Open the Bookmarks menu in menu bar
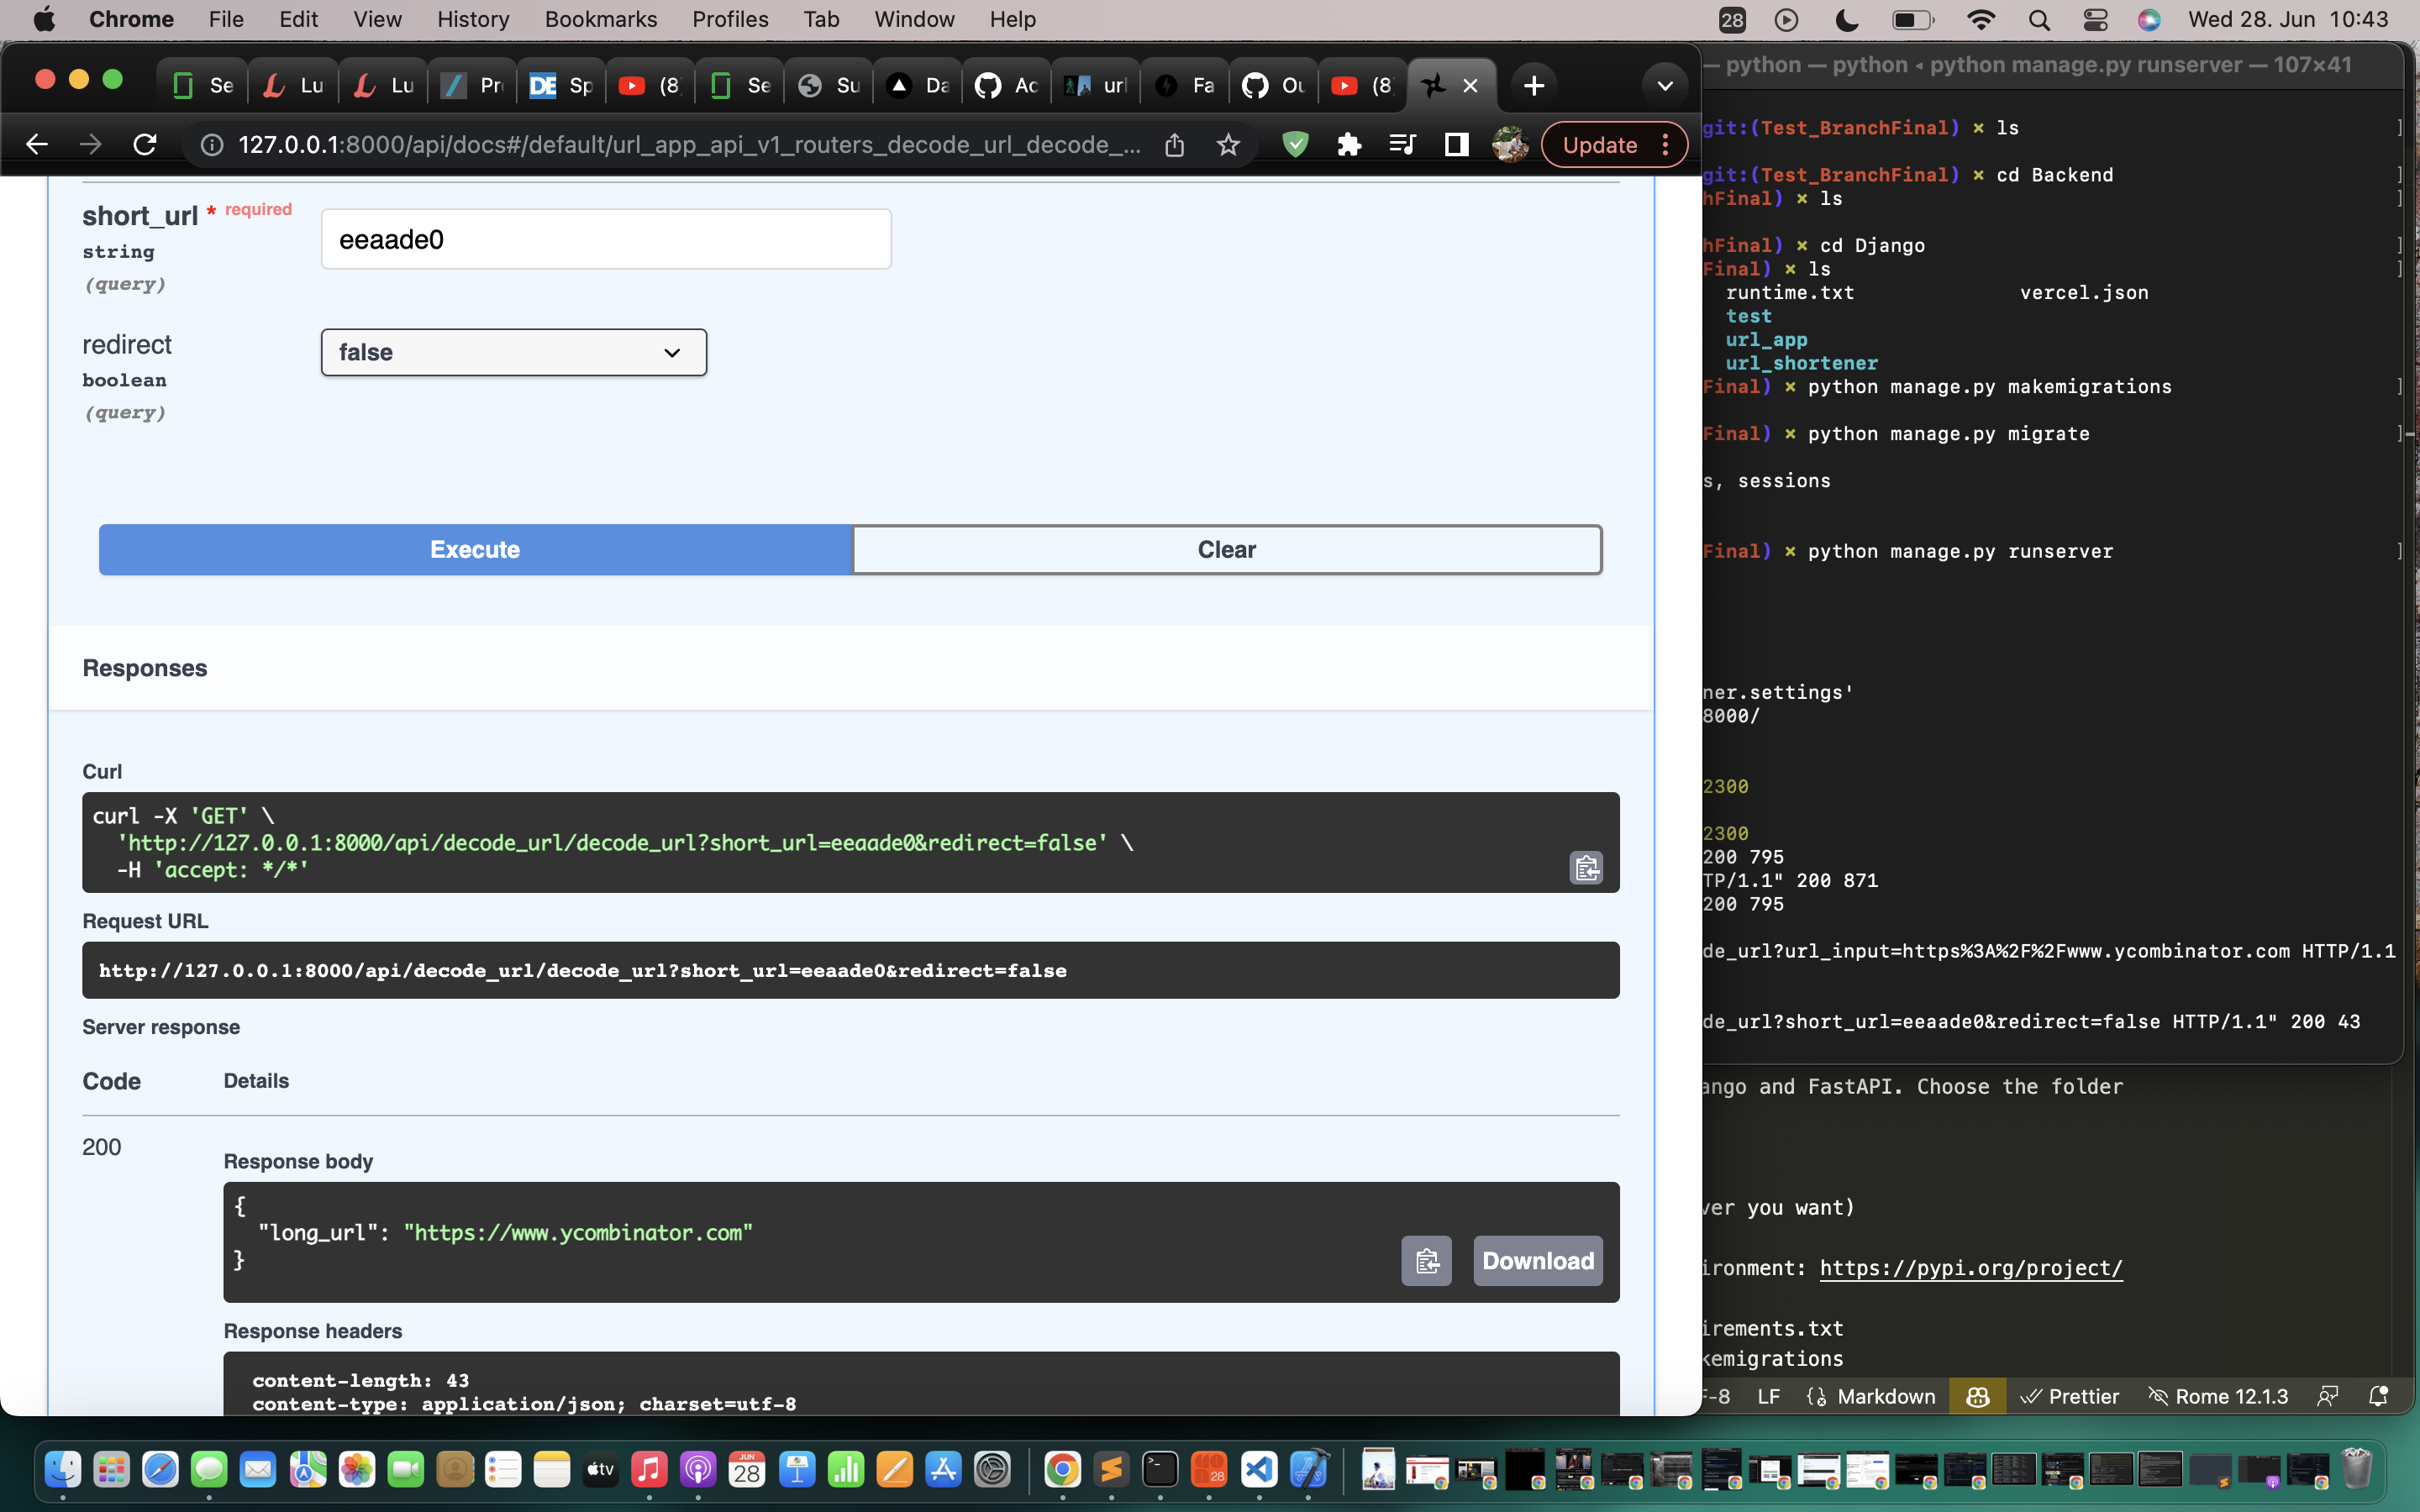The width and height of the screenshot is (2420, 1512). pos(600,19)
